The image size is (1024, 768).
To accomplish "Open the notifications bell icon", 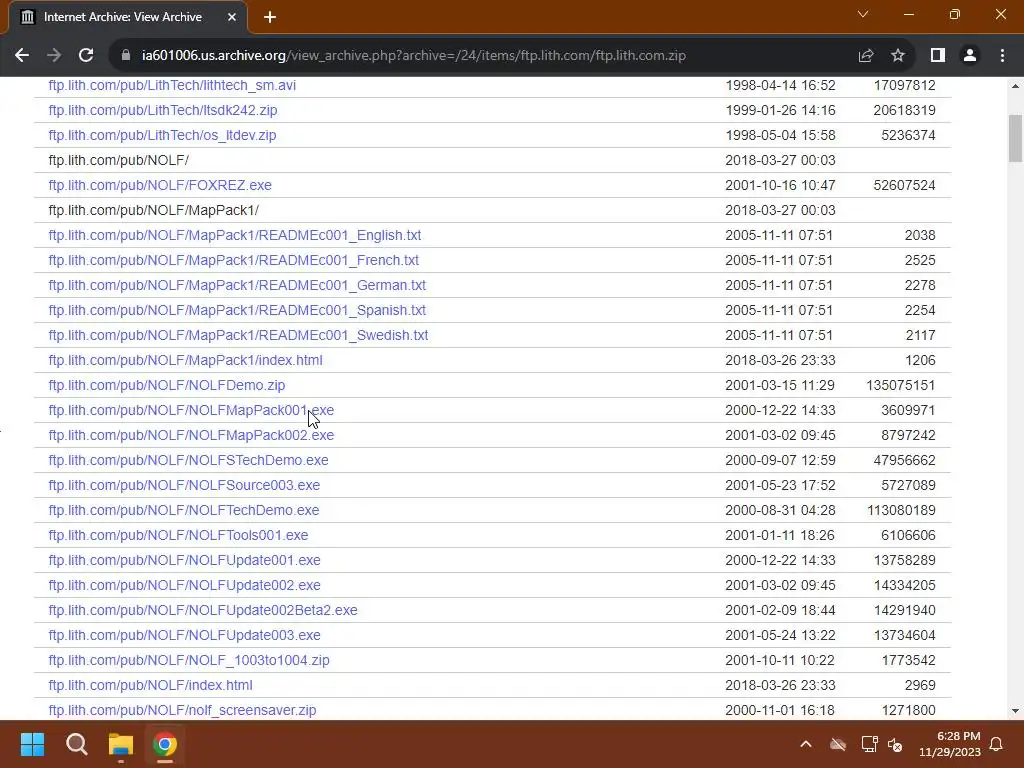I will (x=997, y=744).
